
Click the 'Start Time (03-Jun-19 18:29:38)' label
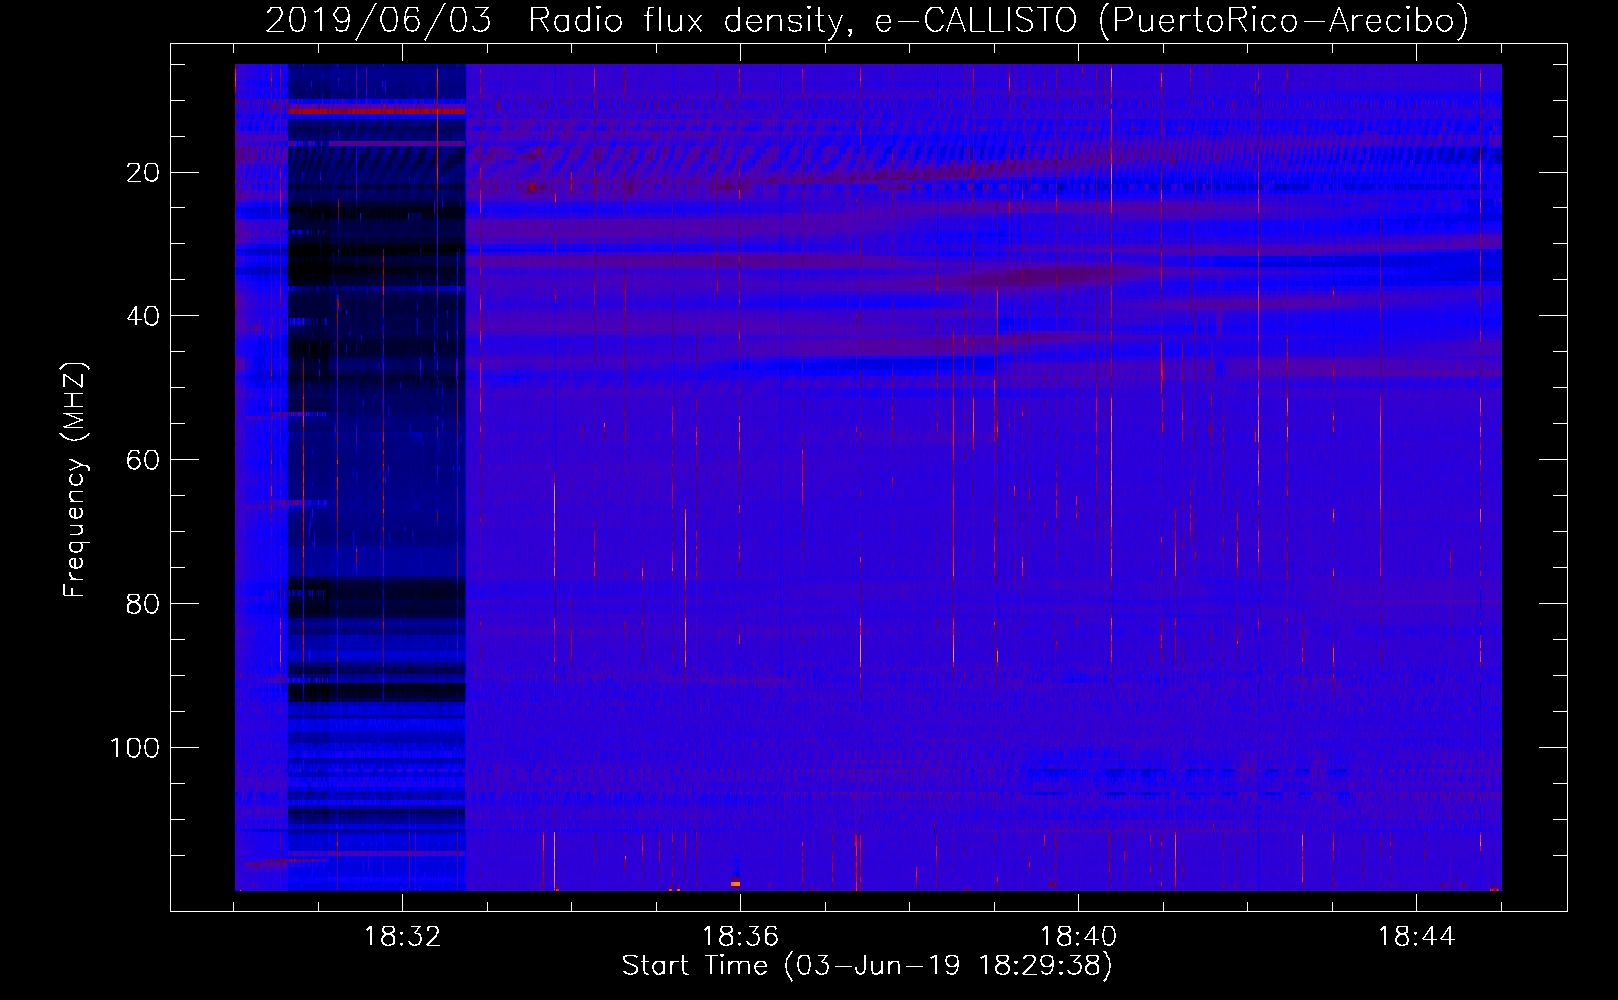pyautogui.click(x=867, y=966)
